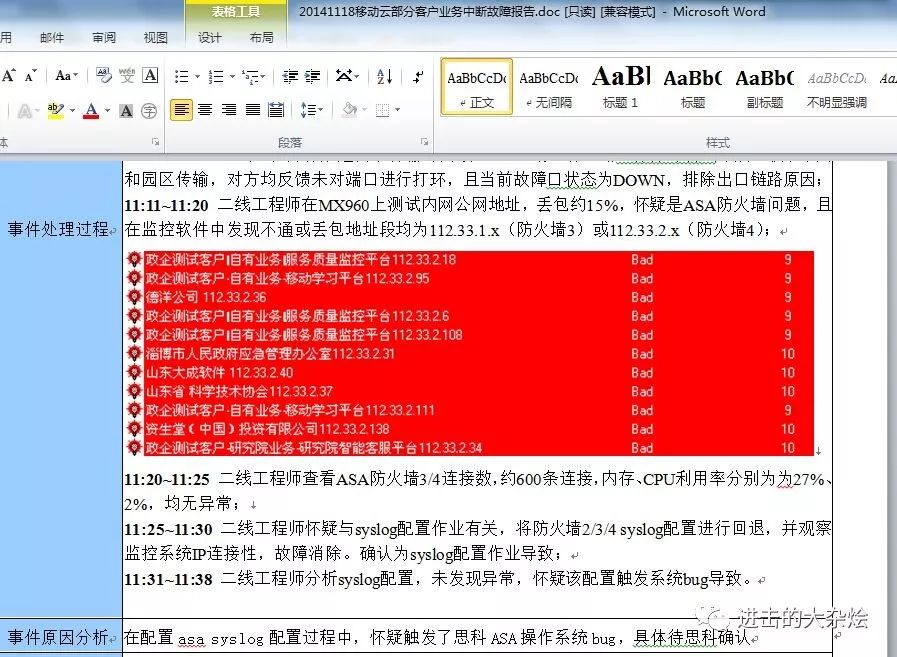Open the Line Spacing menu
This screenshot has height=657, width=897.
click(312, 110)
